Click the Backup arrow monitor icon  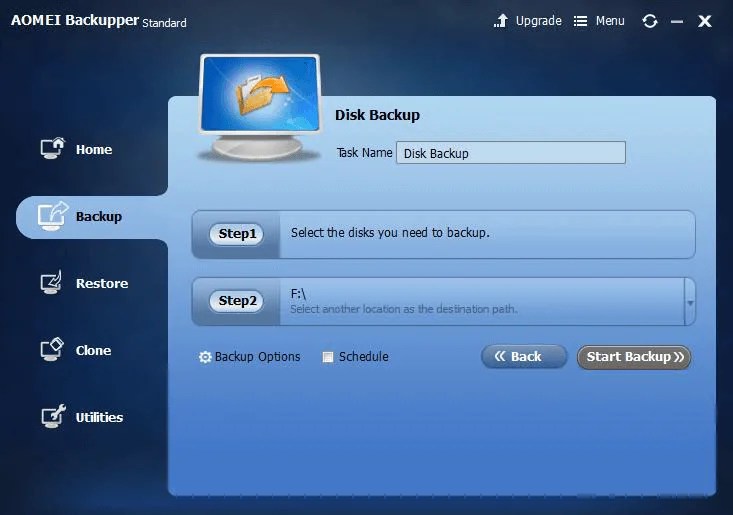point(52,216)
